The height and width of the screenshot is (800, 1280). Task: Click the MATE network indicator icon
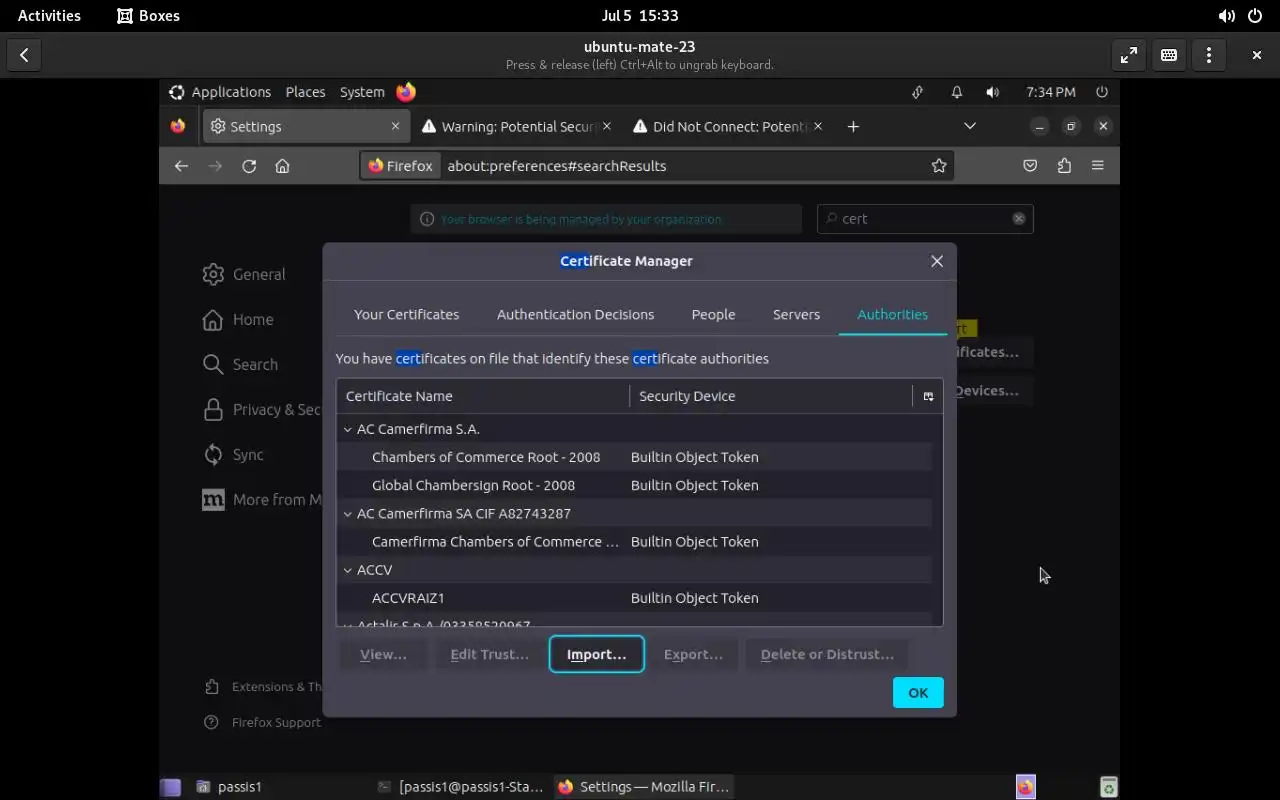click(x=917, y=92)
